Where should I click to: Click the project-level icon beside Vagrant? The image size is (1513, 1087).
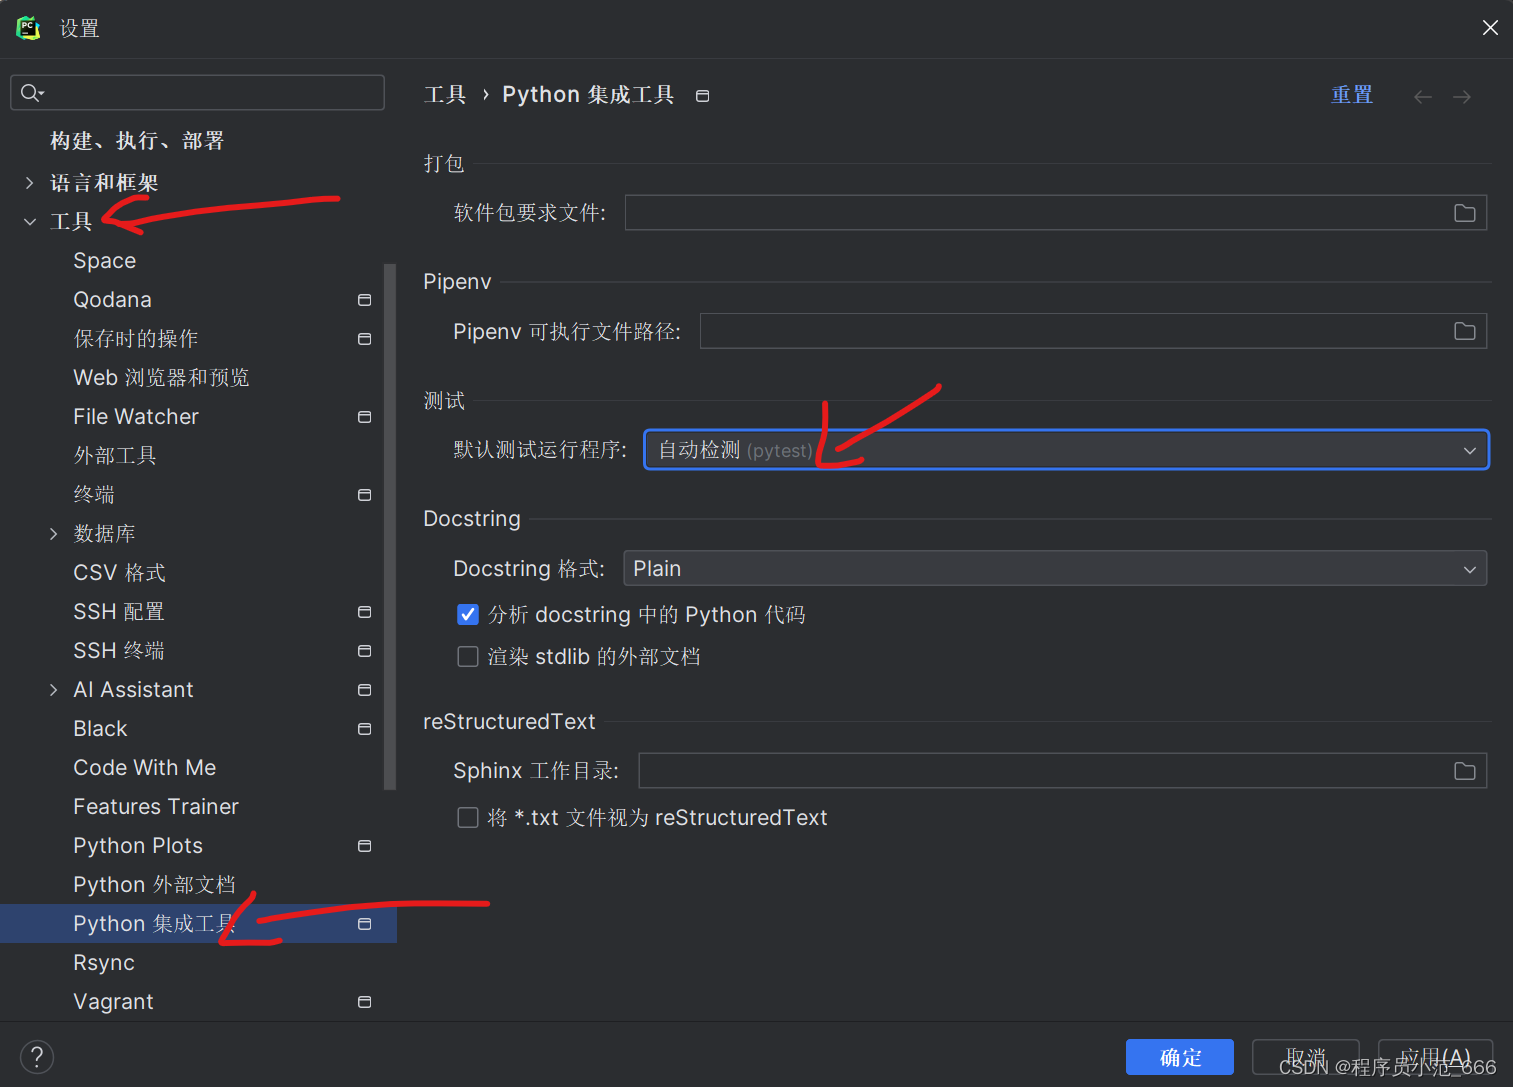[364, 1002]
